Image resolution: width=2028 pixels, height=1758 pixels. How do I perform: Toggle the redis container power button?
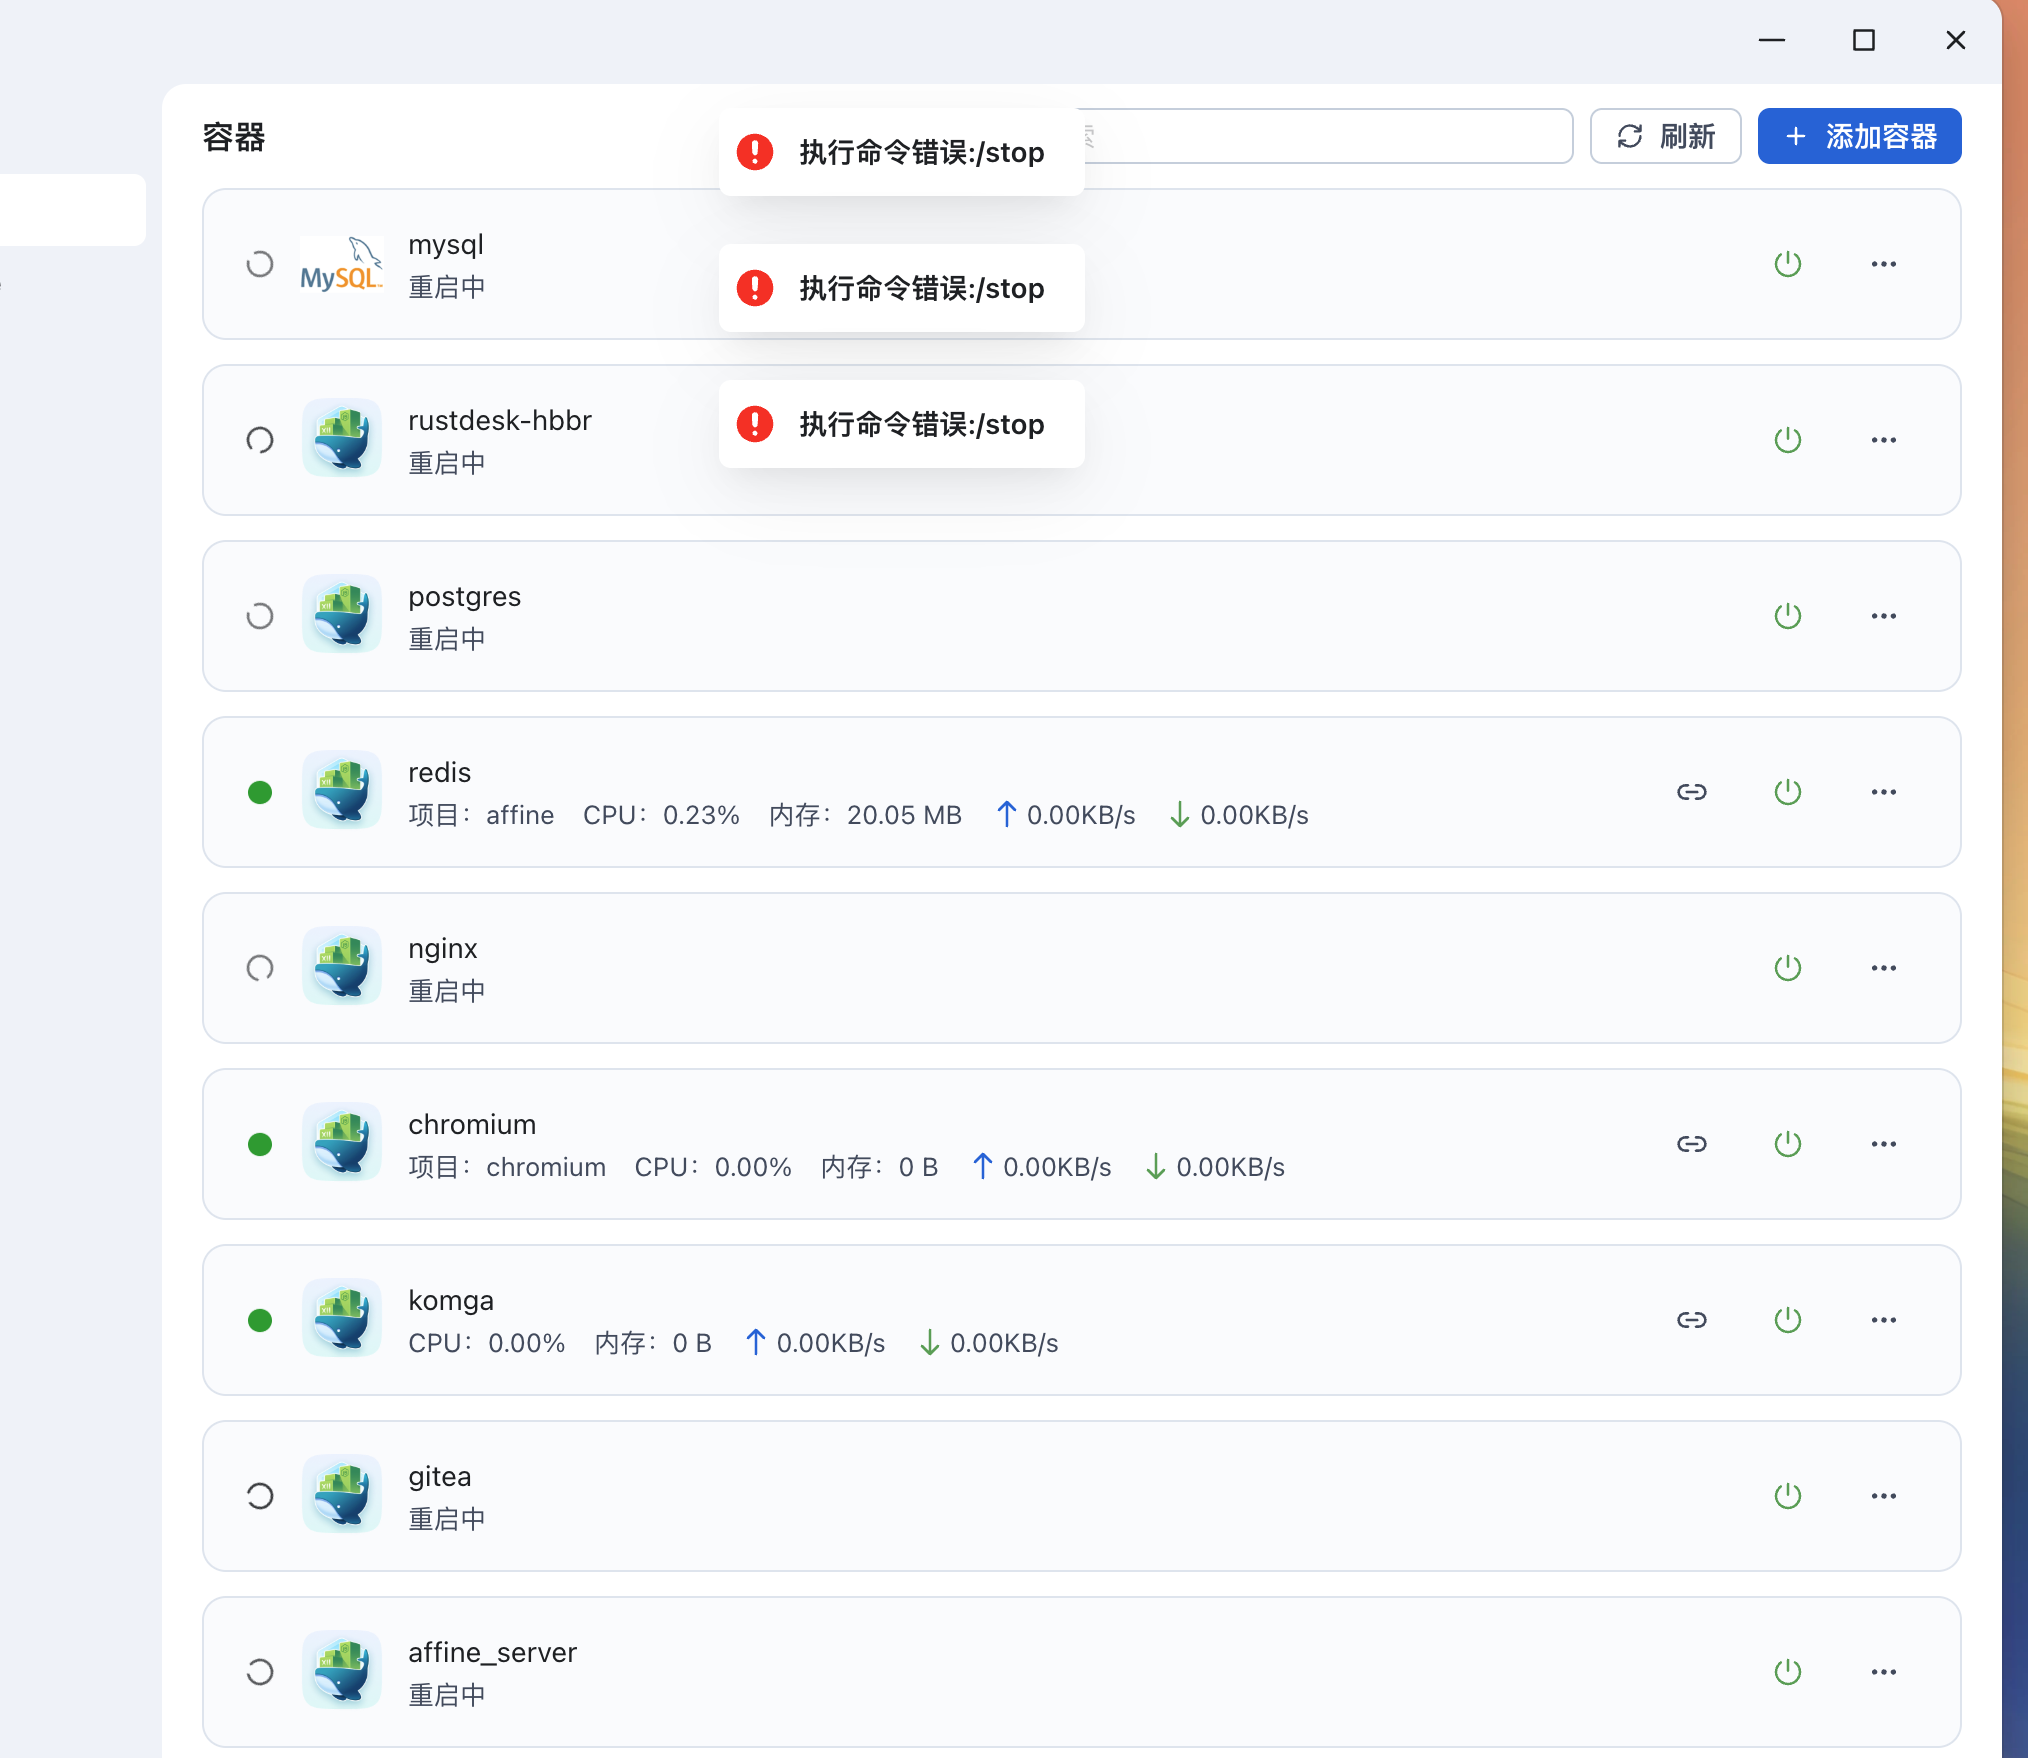(x=1787, y=792)
